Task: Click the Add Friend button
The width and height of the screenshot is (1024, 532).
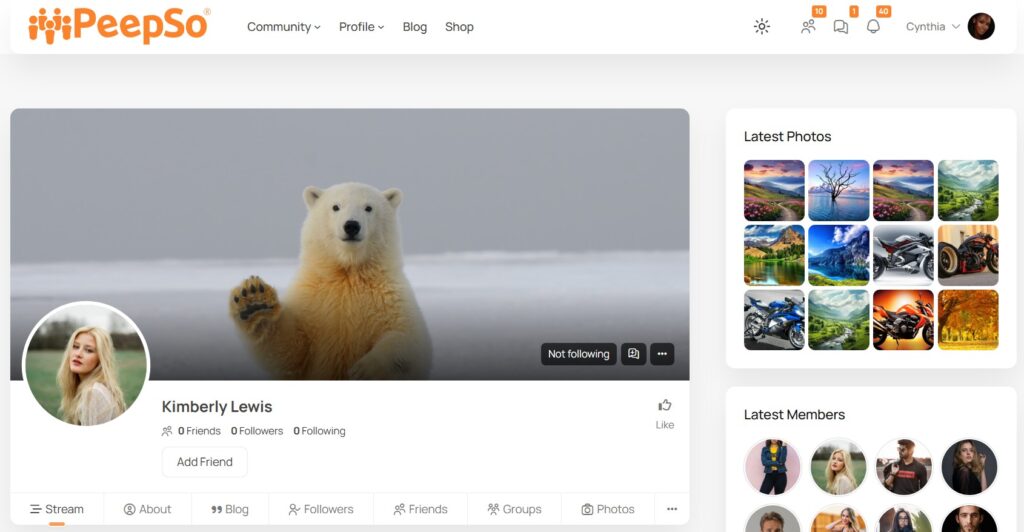Action: [204, 462]
